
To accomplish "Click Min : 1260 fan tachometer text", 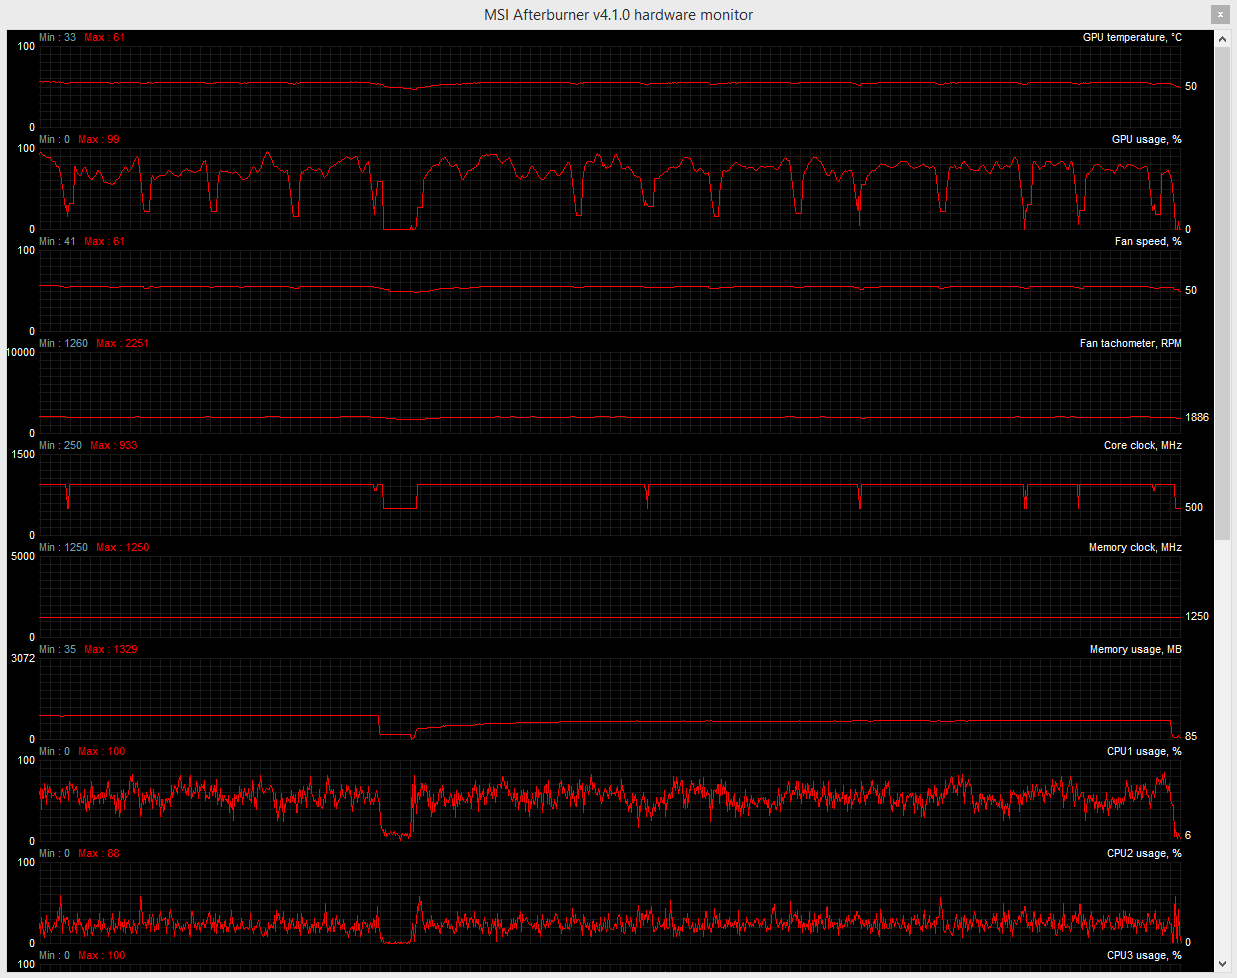I will tap(63, 343).
